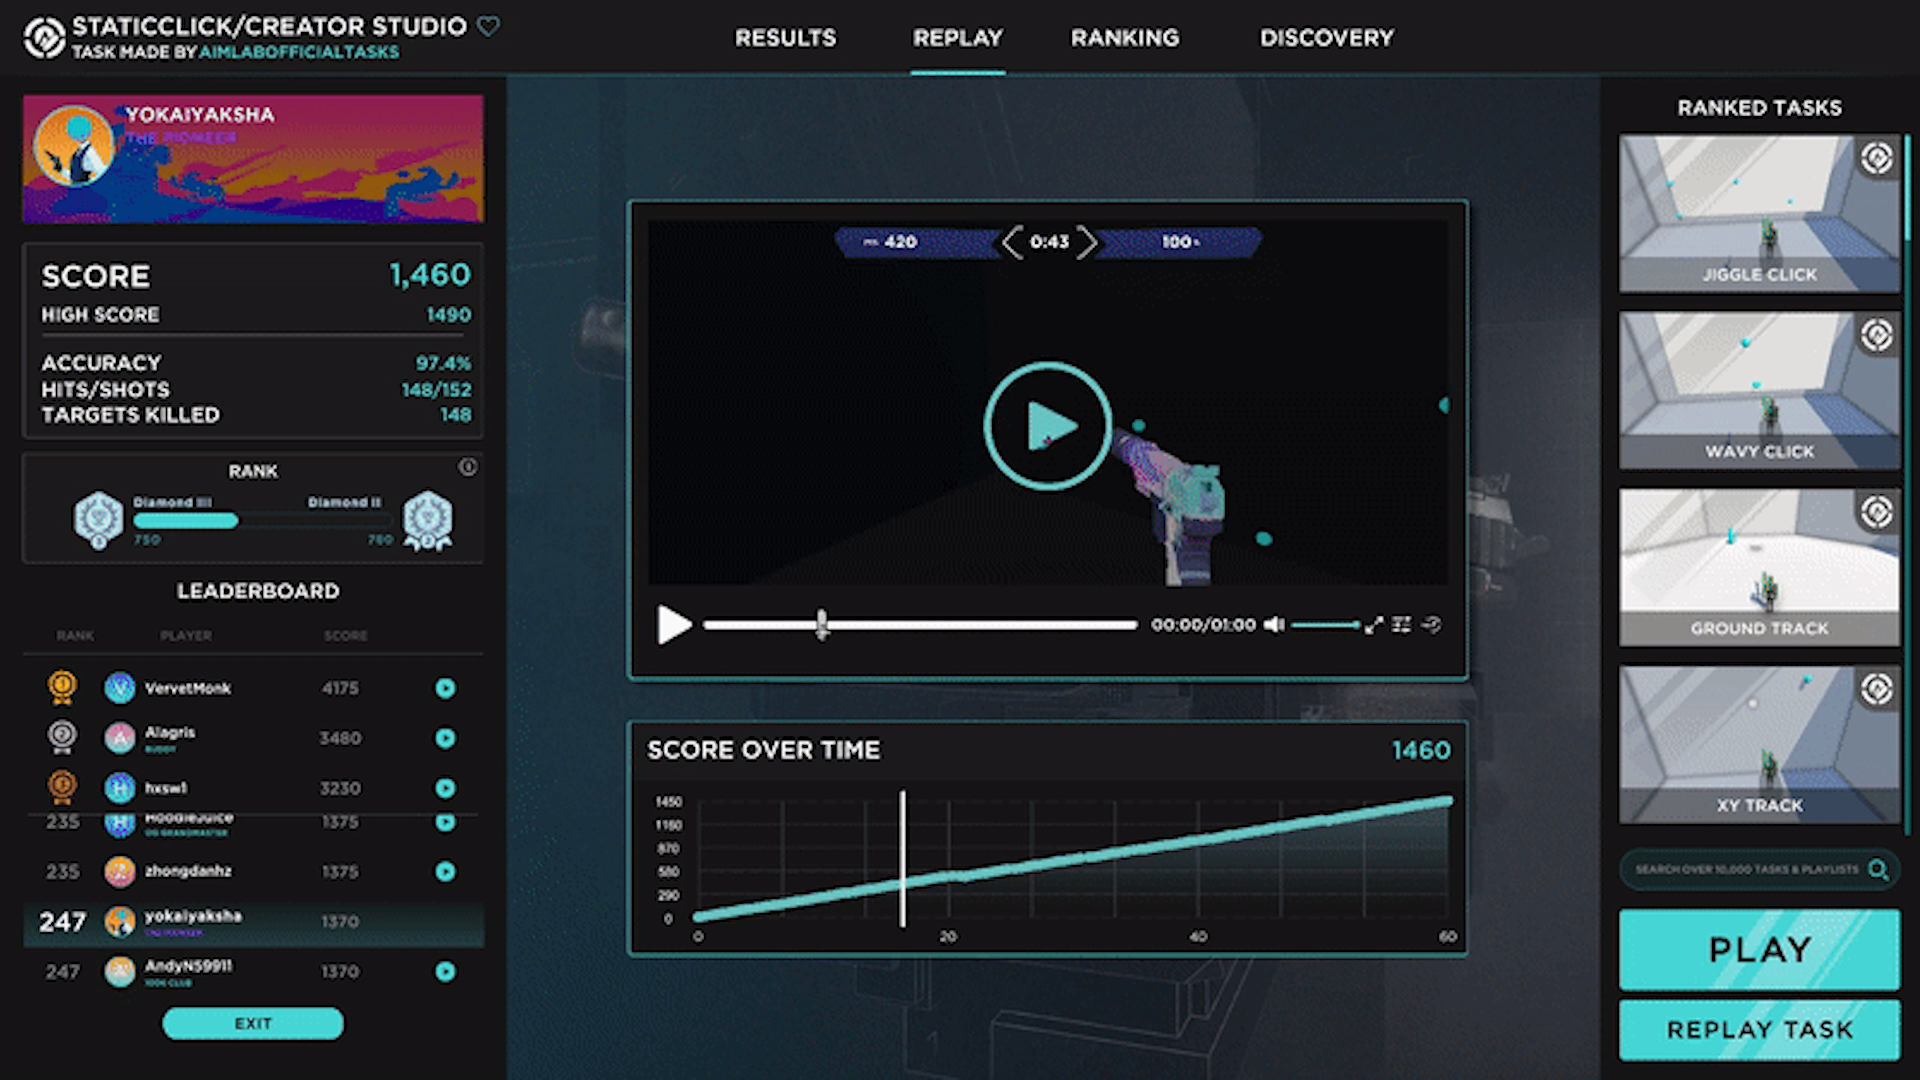Click Alagris's avatar in leaderboard
Viewport: 1920px width, 1080px height.
pyautogui.click(x=120, y=738)
